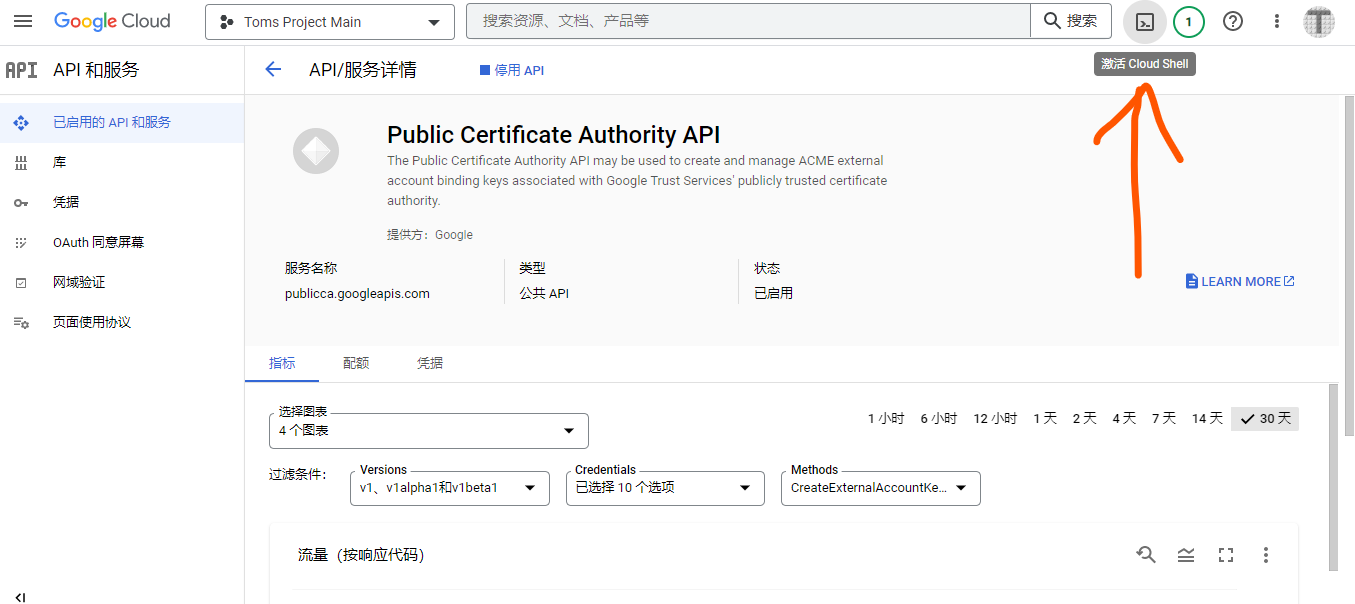The width and height of the screenshot is (1355, 604).
Task: Click the domain verification checkbox icon
Action: tap(21, 282)
